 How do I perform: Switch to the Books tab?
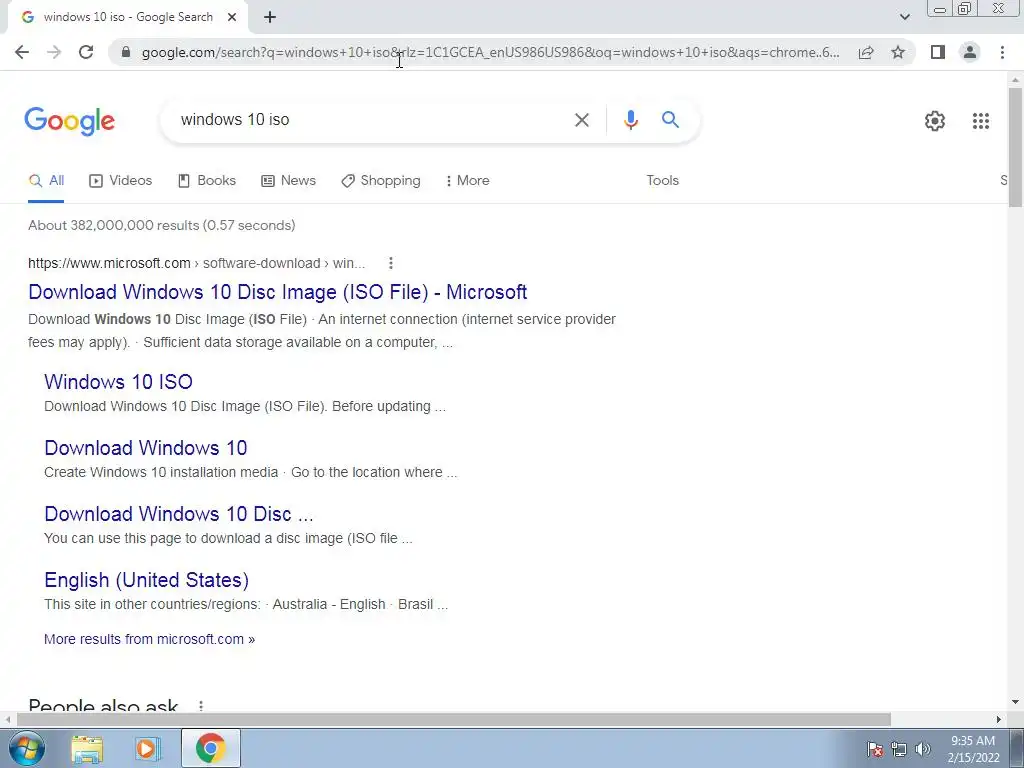point(207,181)
